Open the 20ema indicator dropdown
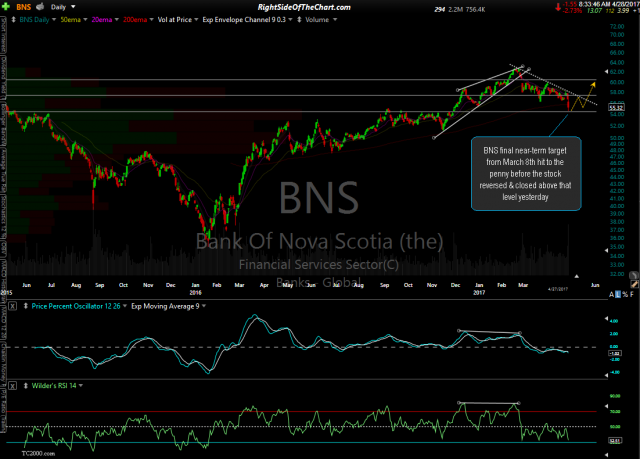Viewport: 640px width, 459px height. click(116, 20)
